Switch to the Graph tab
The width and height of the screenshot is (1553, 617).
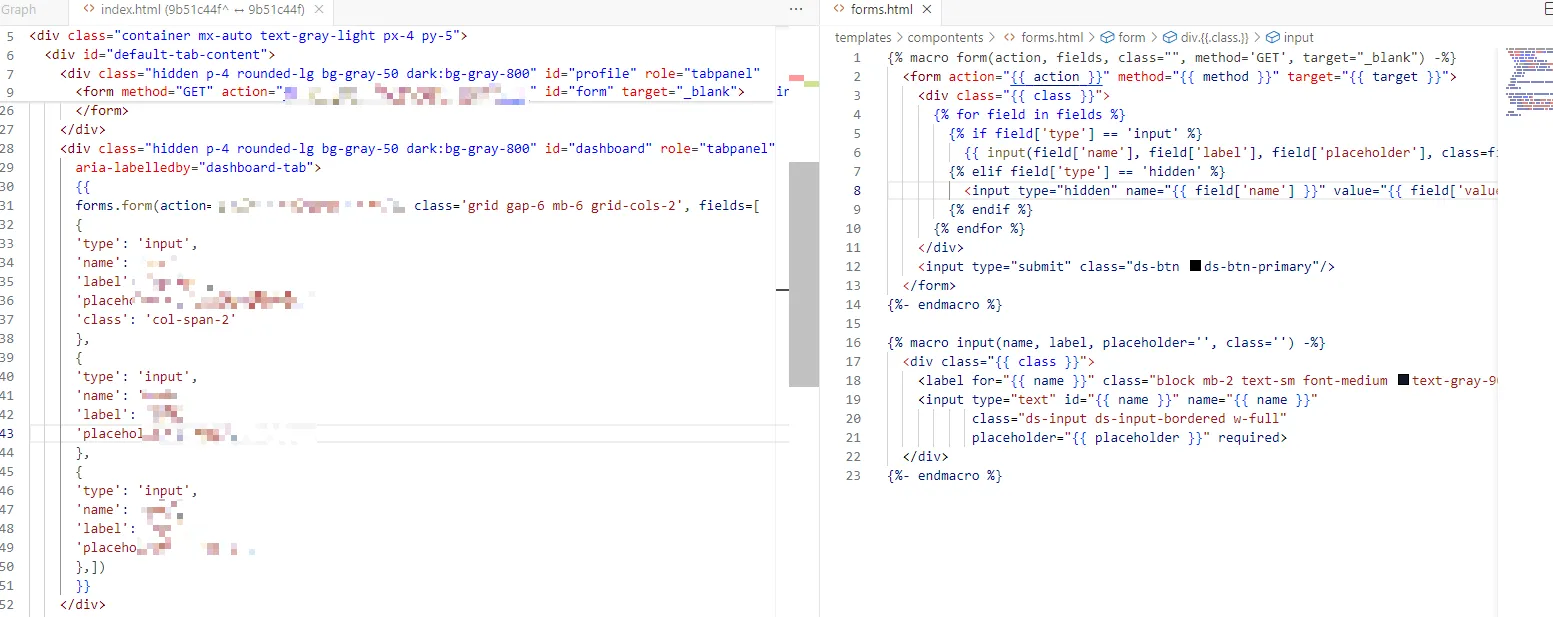18,9
